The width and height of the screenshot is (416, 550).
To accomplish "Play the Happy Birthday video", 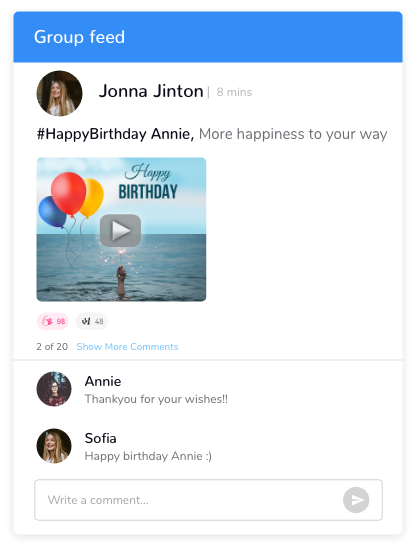I will click(120, 230).
